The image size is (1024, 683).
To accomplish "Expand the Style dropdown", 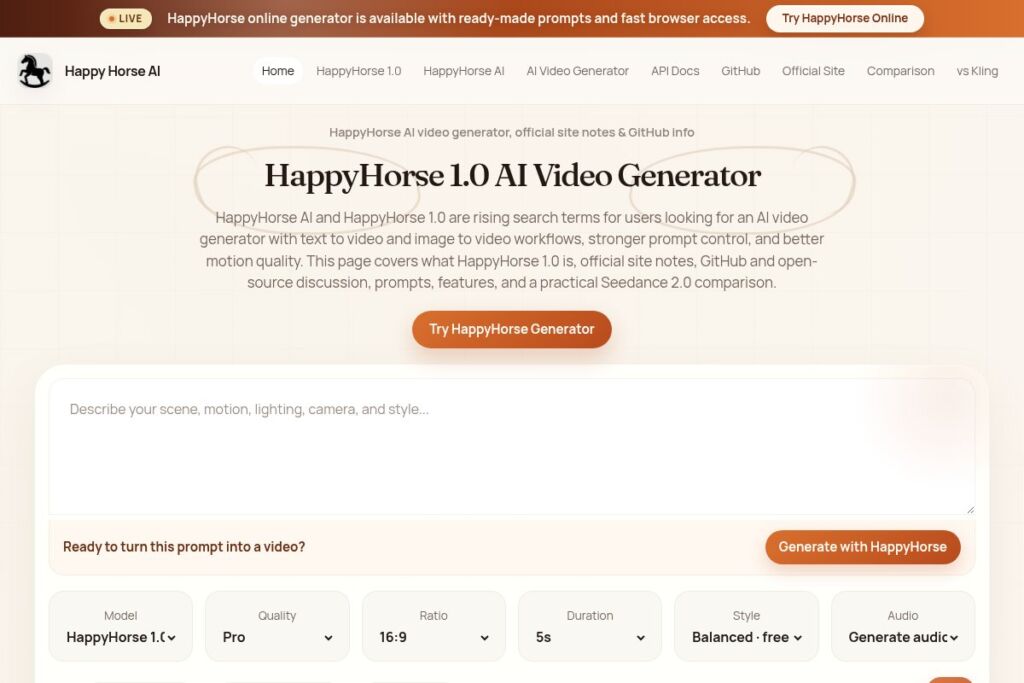I will (746, 637).
